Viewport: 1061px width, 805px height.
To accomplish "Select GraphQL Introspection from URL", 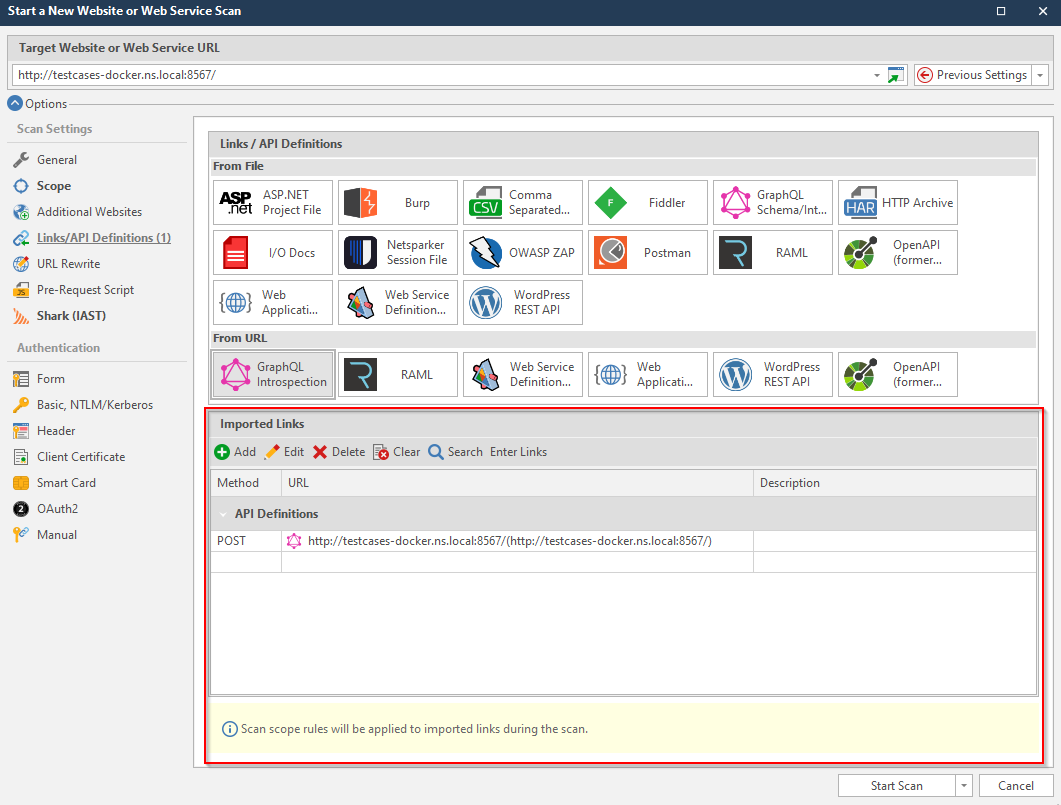I will coord(272,375).
